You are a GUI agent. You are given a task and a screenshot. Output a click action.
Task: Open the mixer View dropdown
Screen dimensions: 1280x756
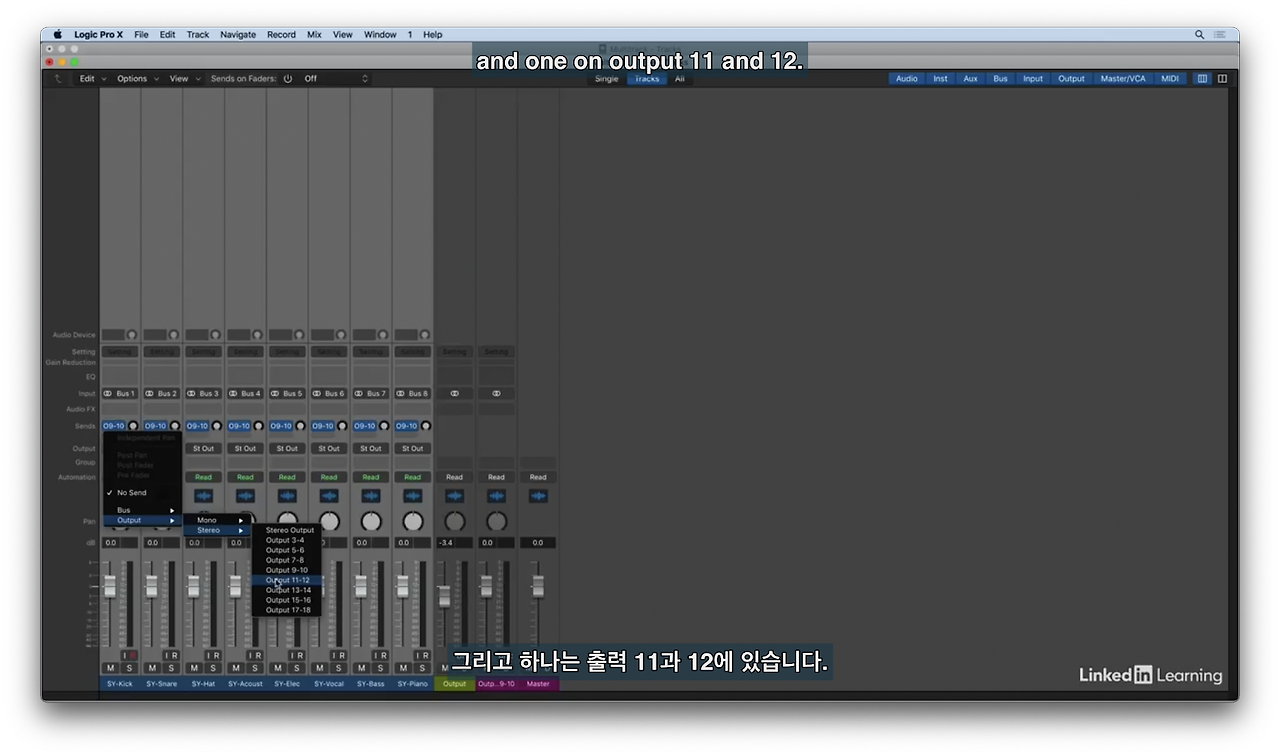[x=185, y=79]
